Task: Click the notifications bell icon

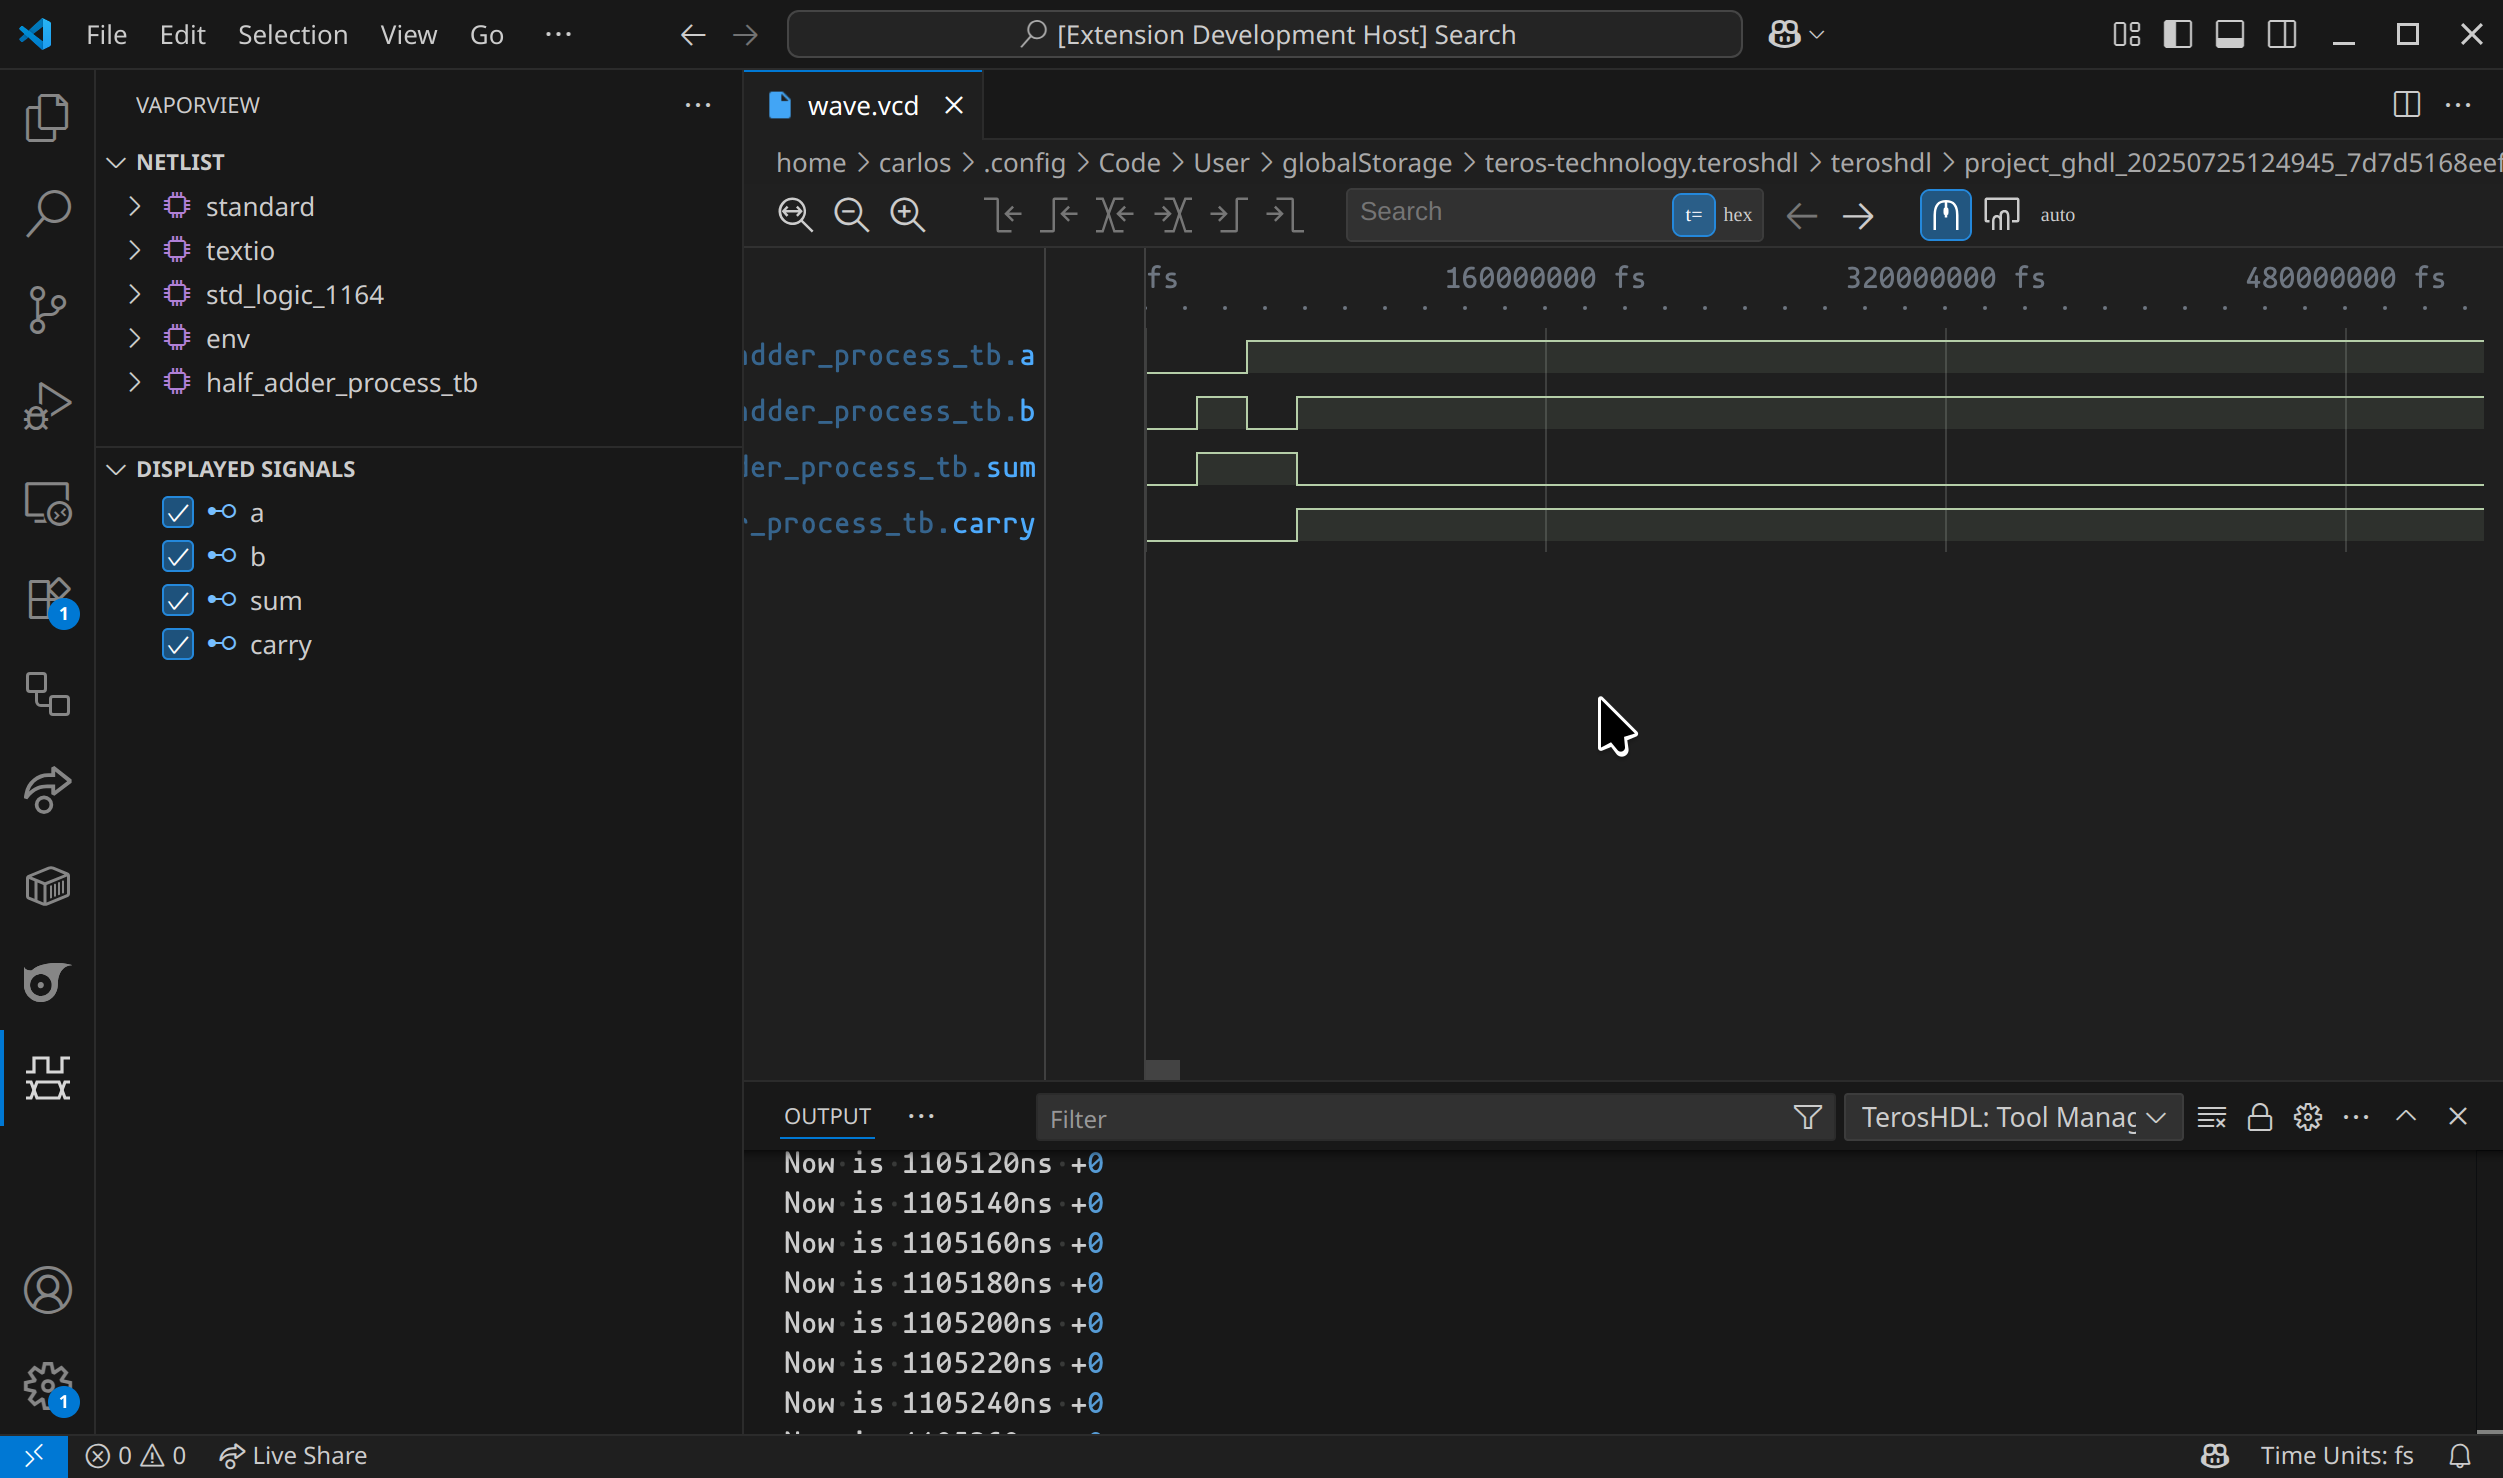Action: [2460, 1456]
